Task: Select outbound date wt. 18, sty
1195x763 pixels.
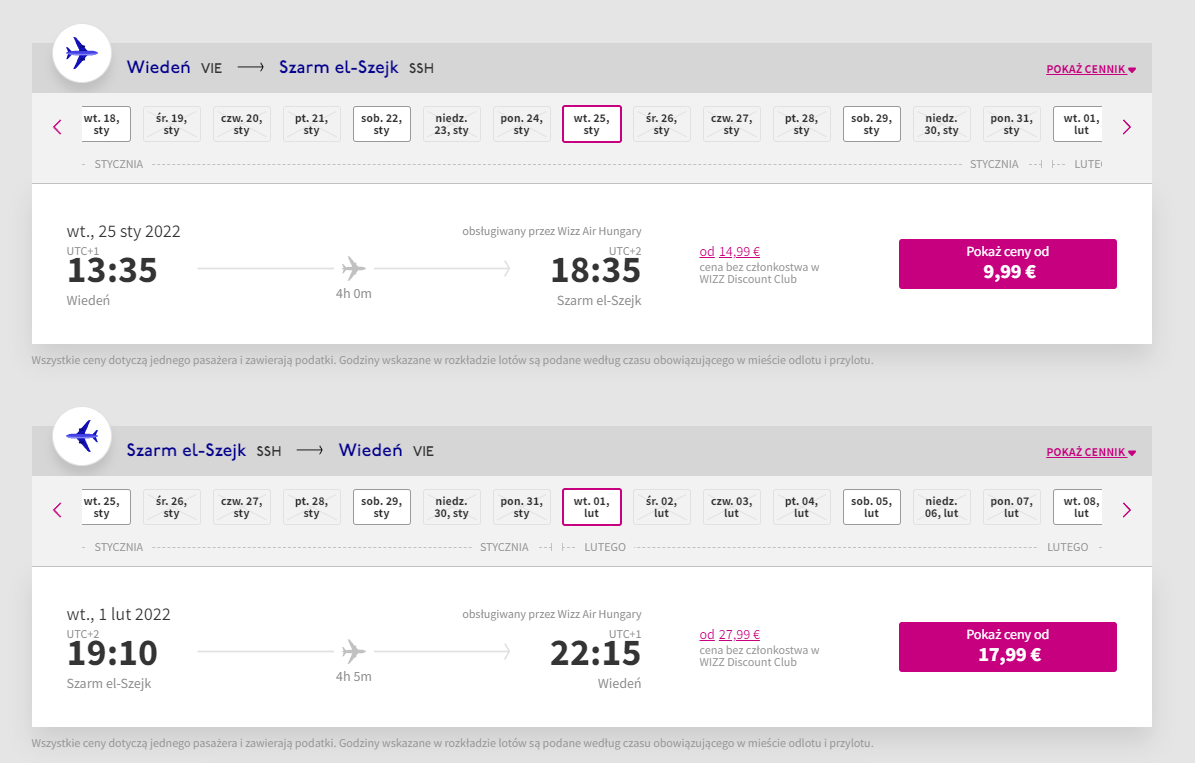Action: pos(105,124)
